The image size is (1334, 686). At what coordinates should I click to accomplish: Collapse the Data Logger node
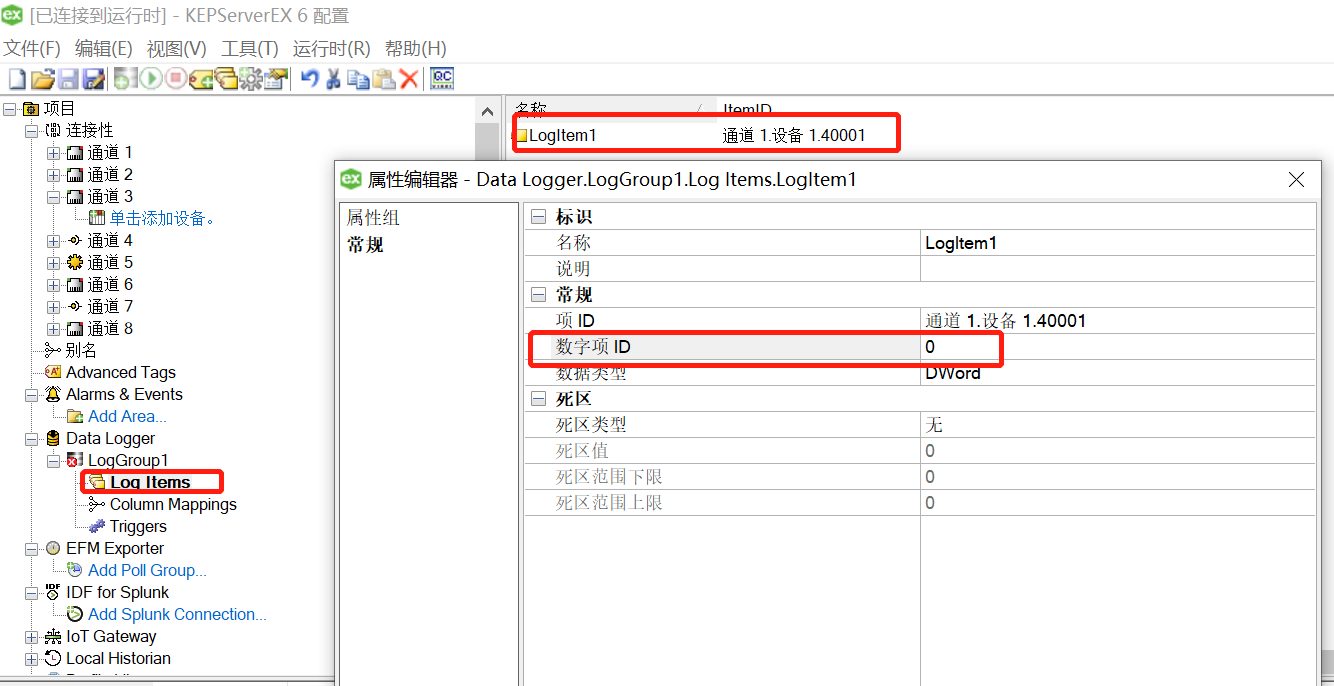coord(31,438)
